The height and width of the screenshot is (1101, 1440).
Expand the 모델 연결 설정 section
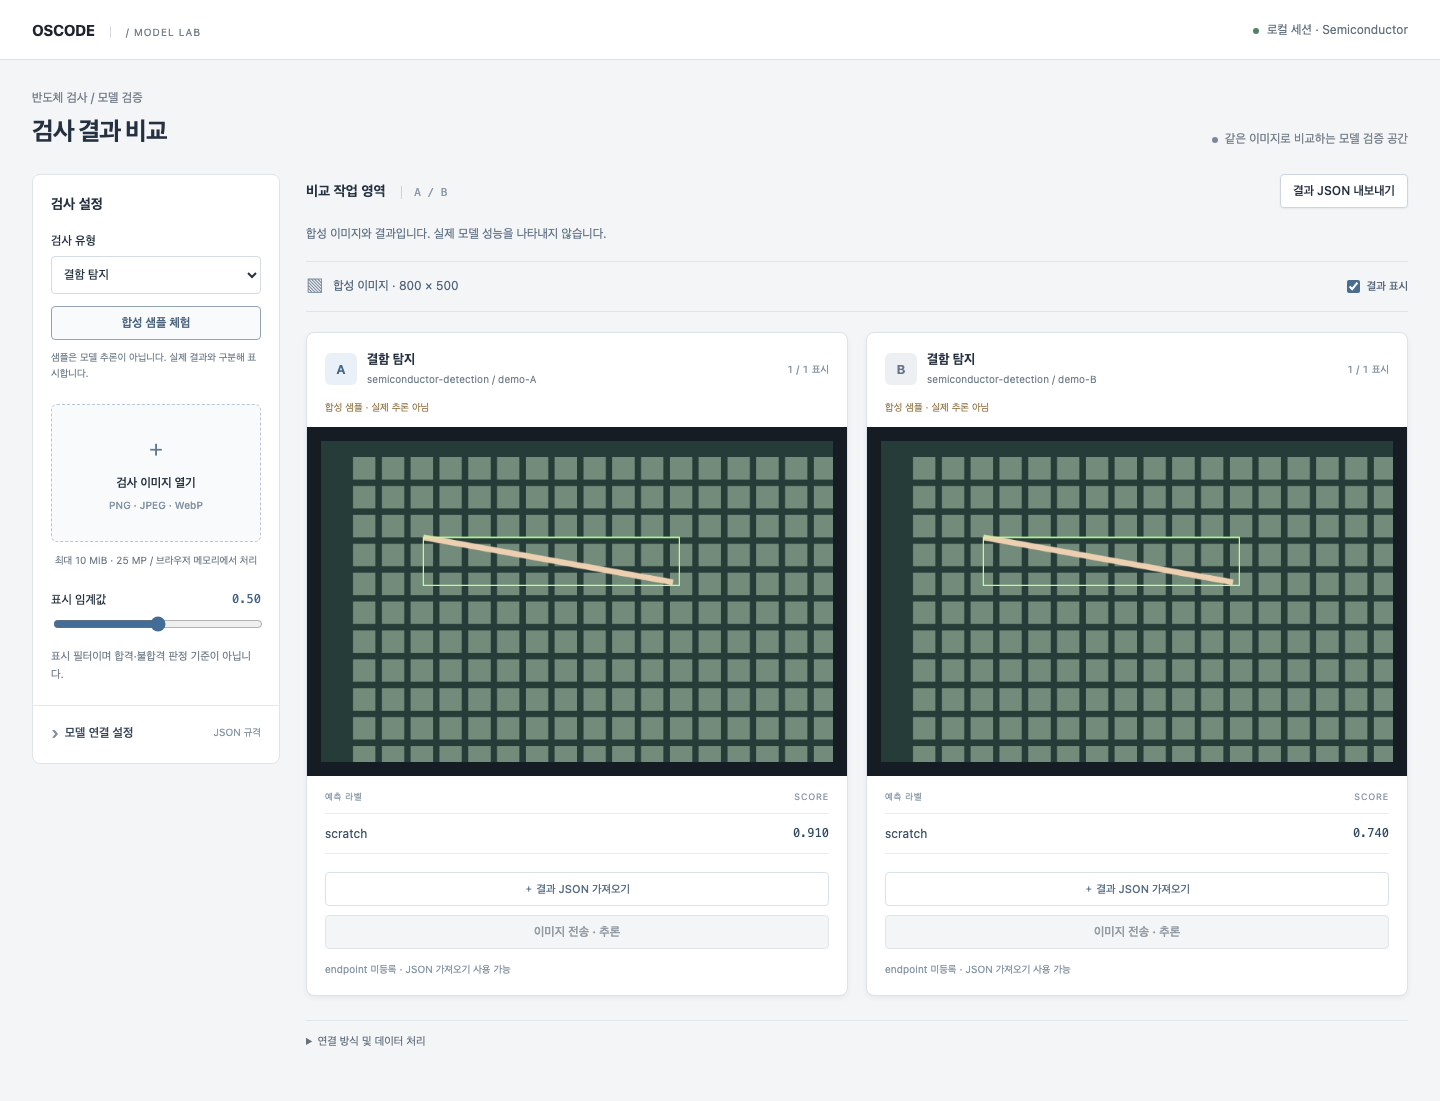point(156,733)
